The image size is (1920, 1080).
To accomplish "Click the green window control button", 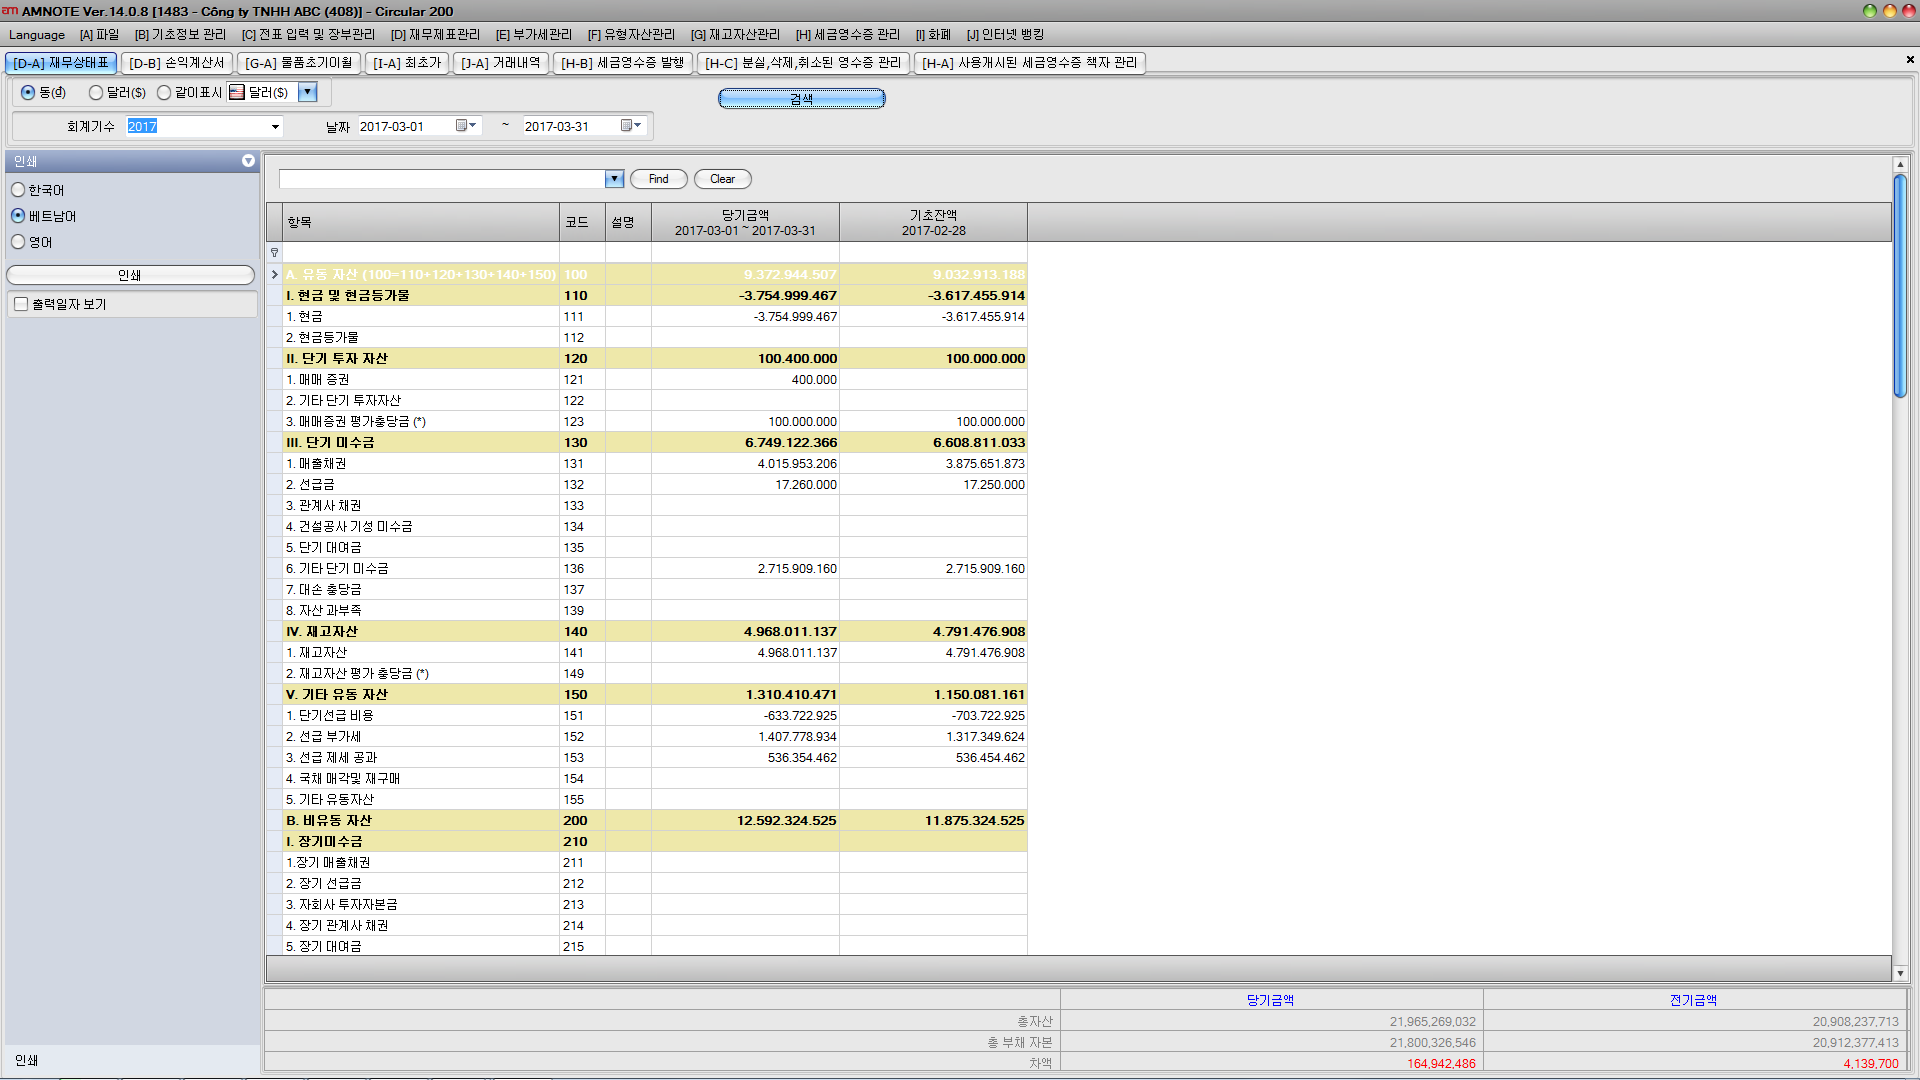I will click(x=1869, y=11).
